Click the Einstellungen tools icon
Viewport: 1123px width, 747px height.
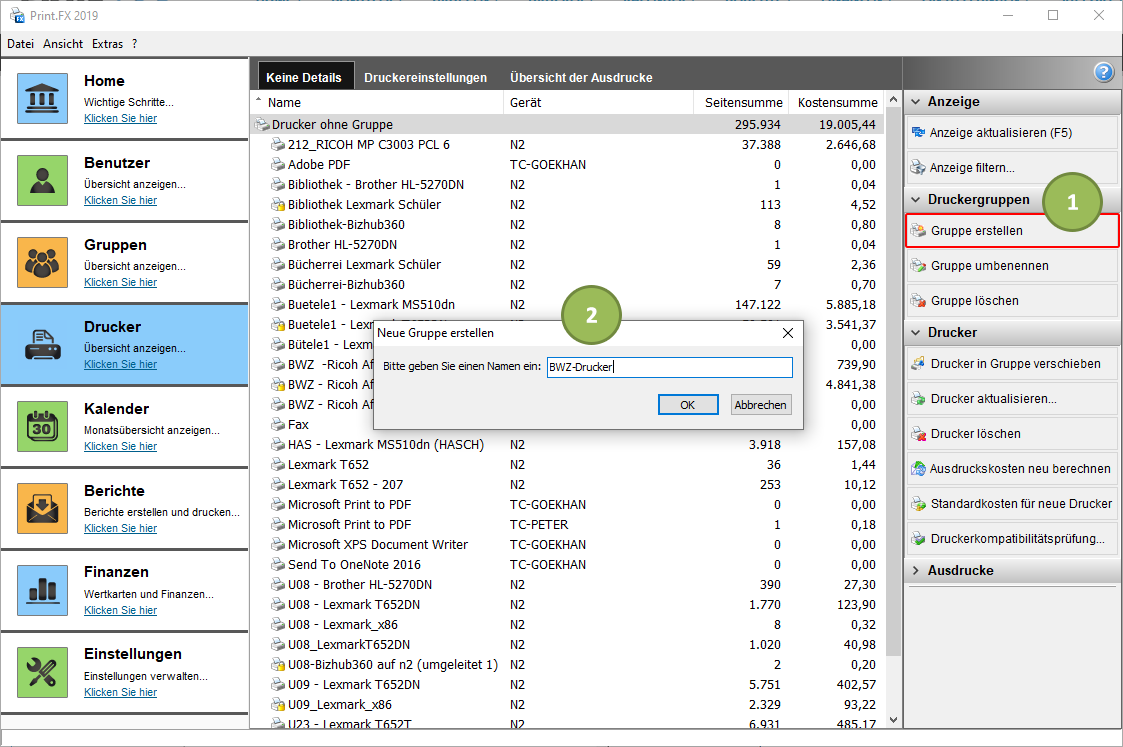42,673
